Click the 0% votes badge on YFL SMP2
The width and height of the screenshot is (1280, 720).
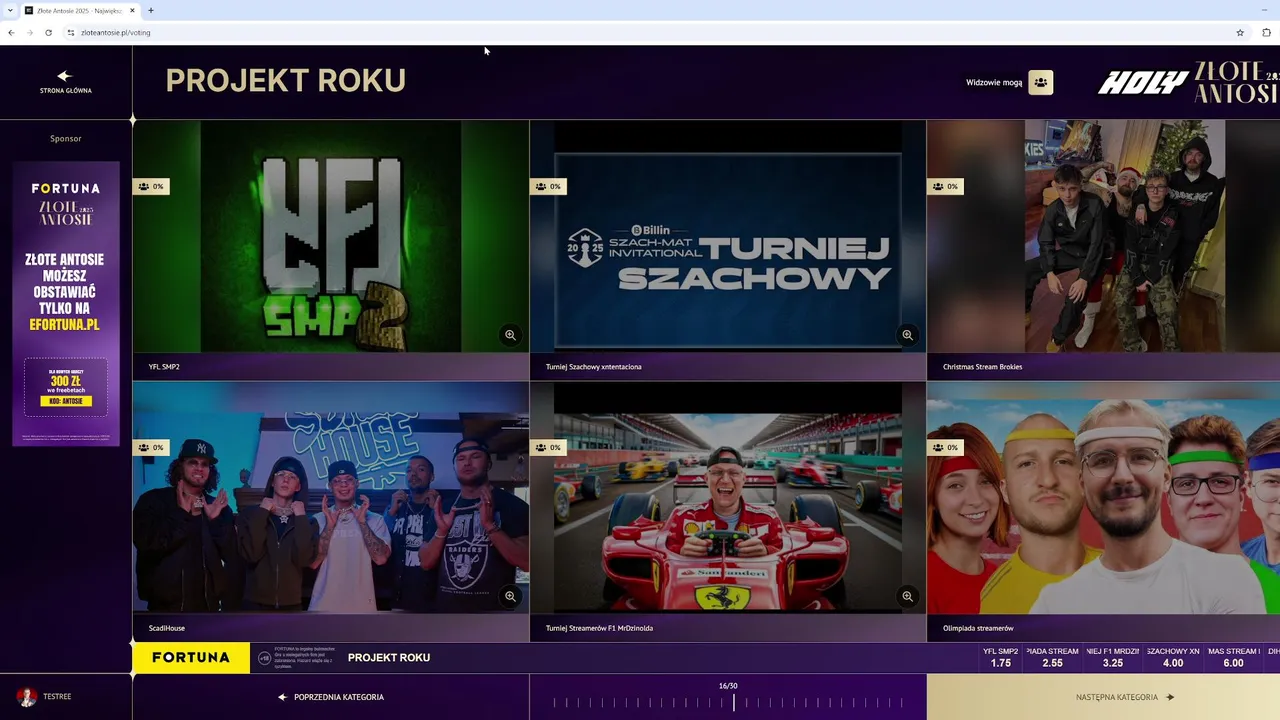[151, 186]
